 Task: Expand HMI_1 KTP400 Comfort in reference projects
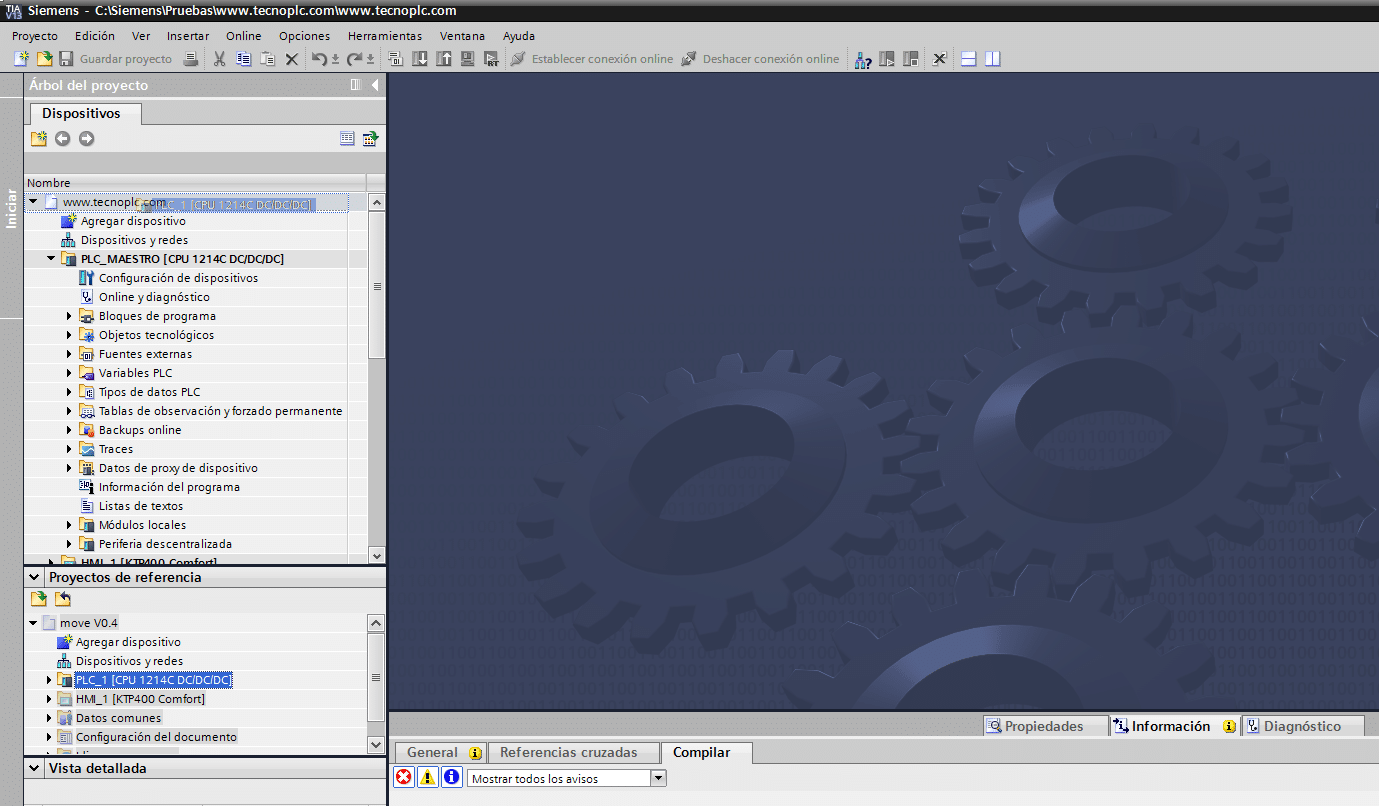[x=50, y=699]
